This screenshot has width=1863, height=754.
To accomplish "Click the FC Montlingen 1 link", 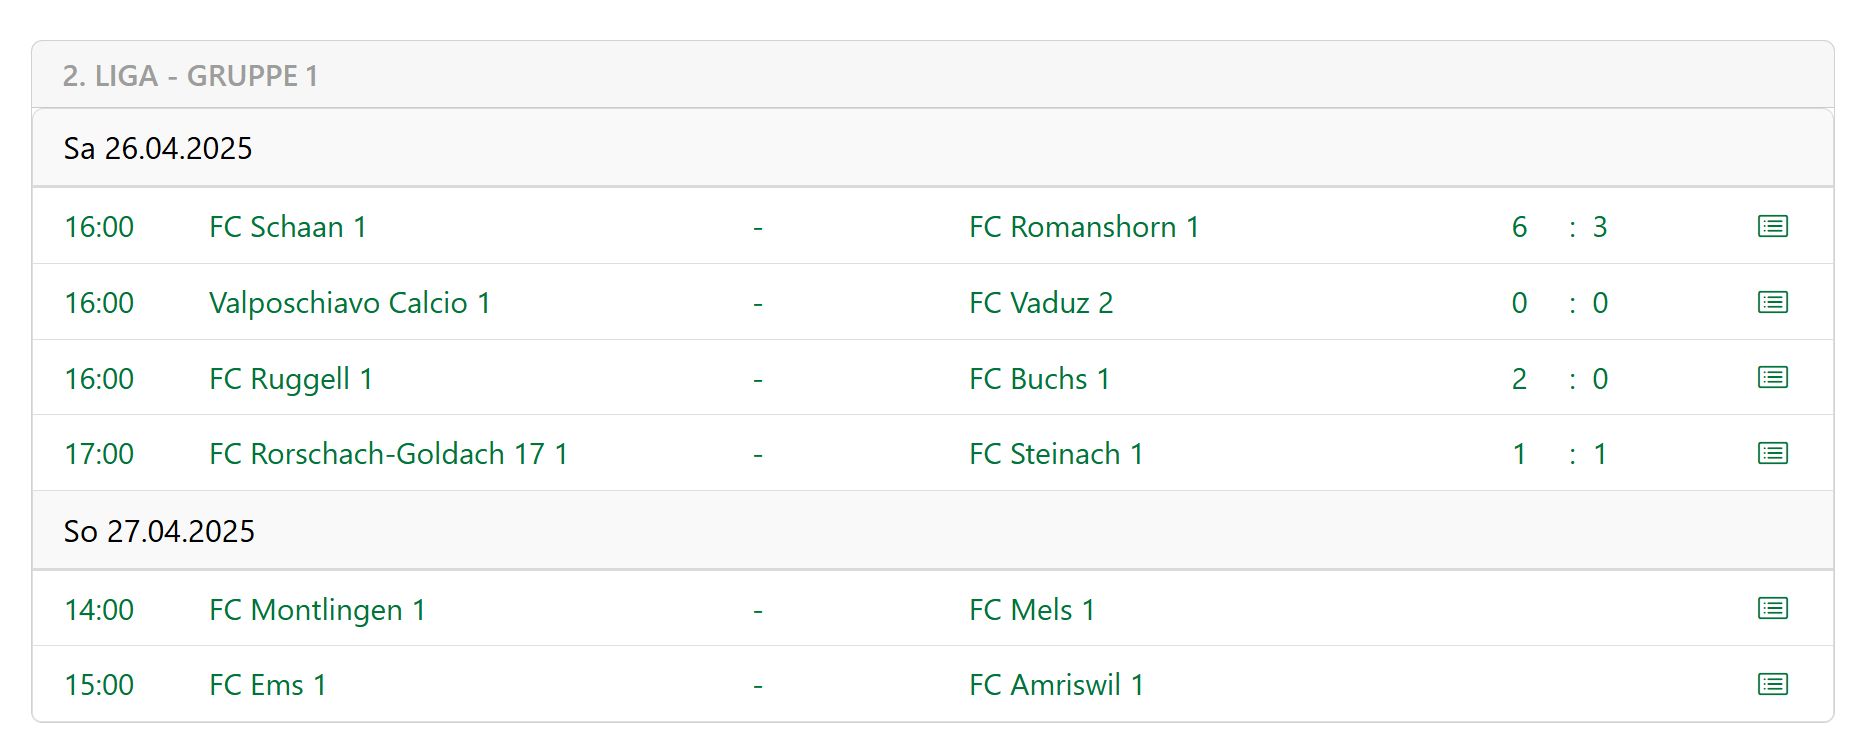I will click(318, 610).
